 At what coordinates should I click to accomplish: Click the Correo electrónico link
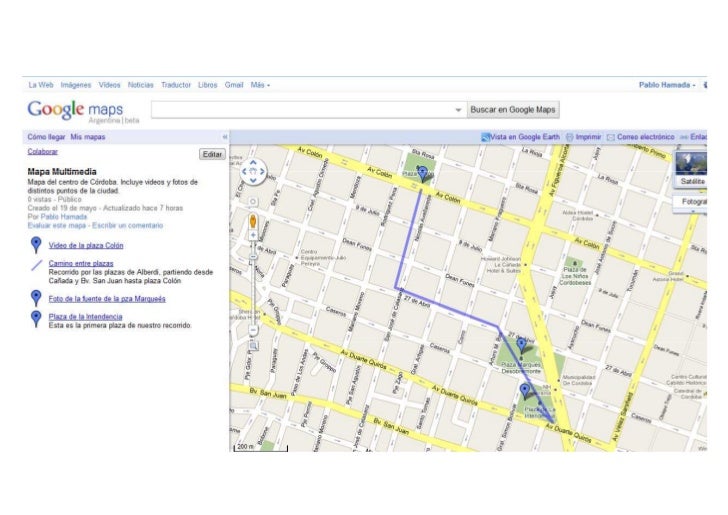(646, 137)
